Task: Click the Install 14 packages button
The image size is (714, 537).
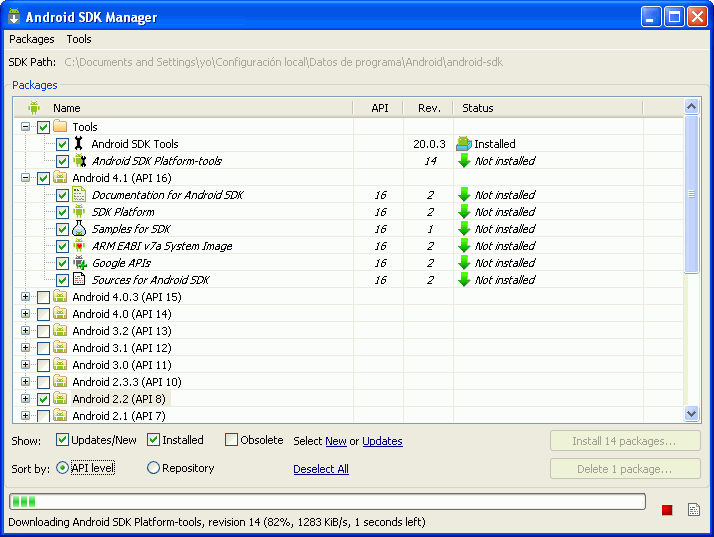Action: pyautogui.click(x=625, y=441)
